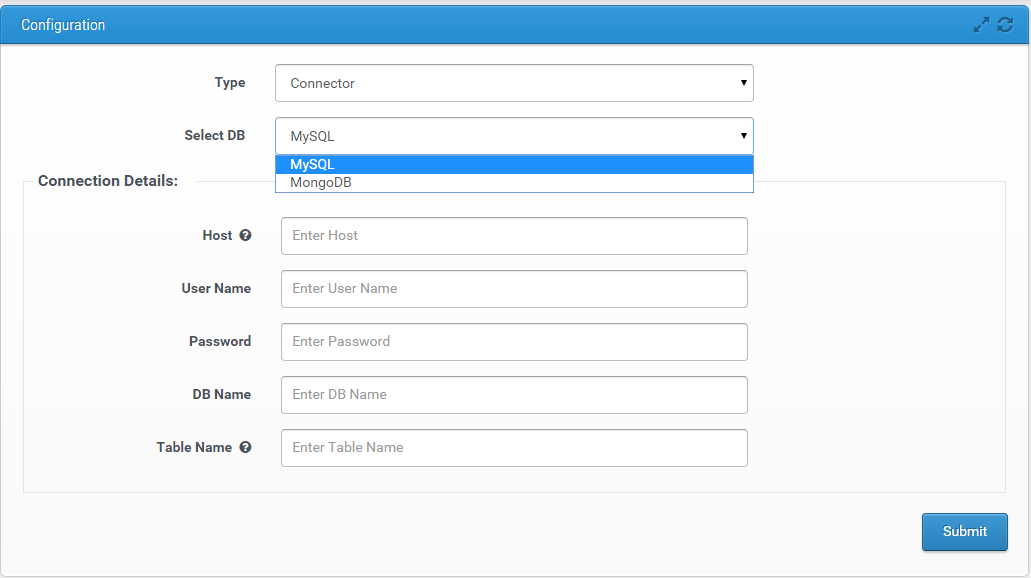Screen dimensions: 1031x578
Task: Focus the Enter Table Name field
Action: [514, 448]
